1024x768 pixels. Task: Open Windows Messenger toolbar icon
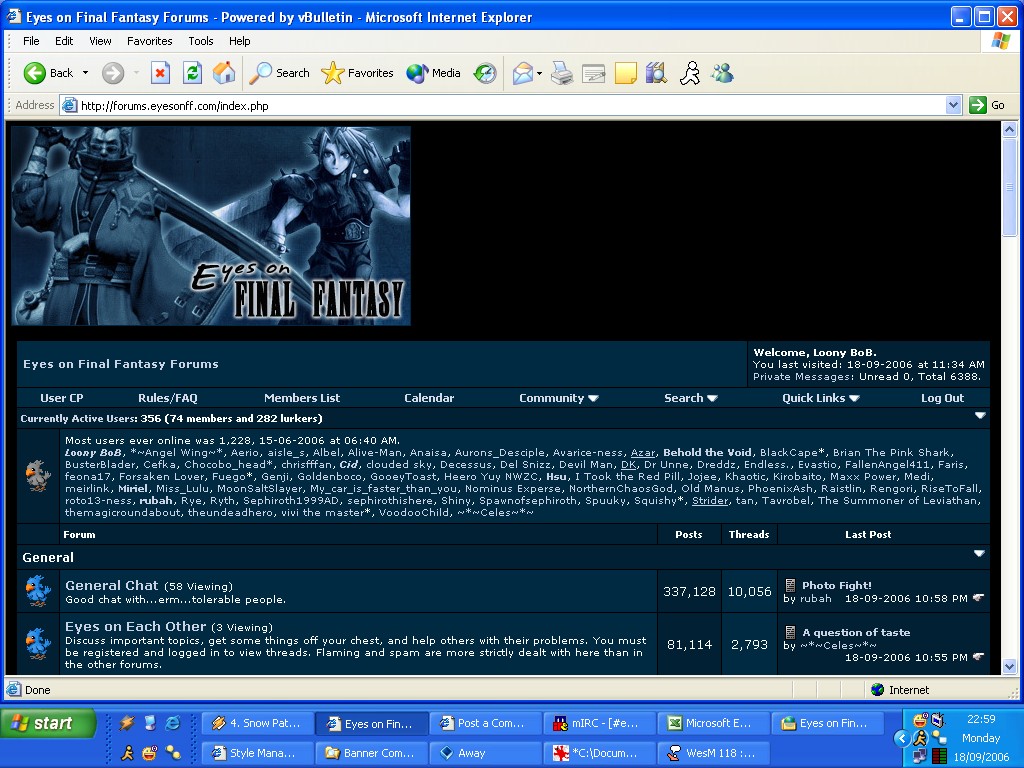coord(722,73)
